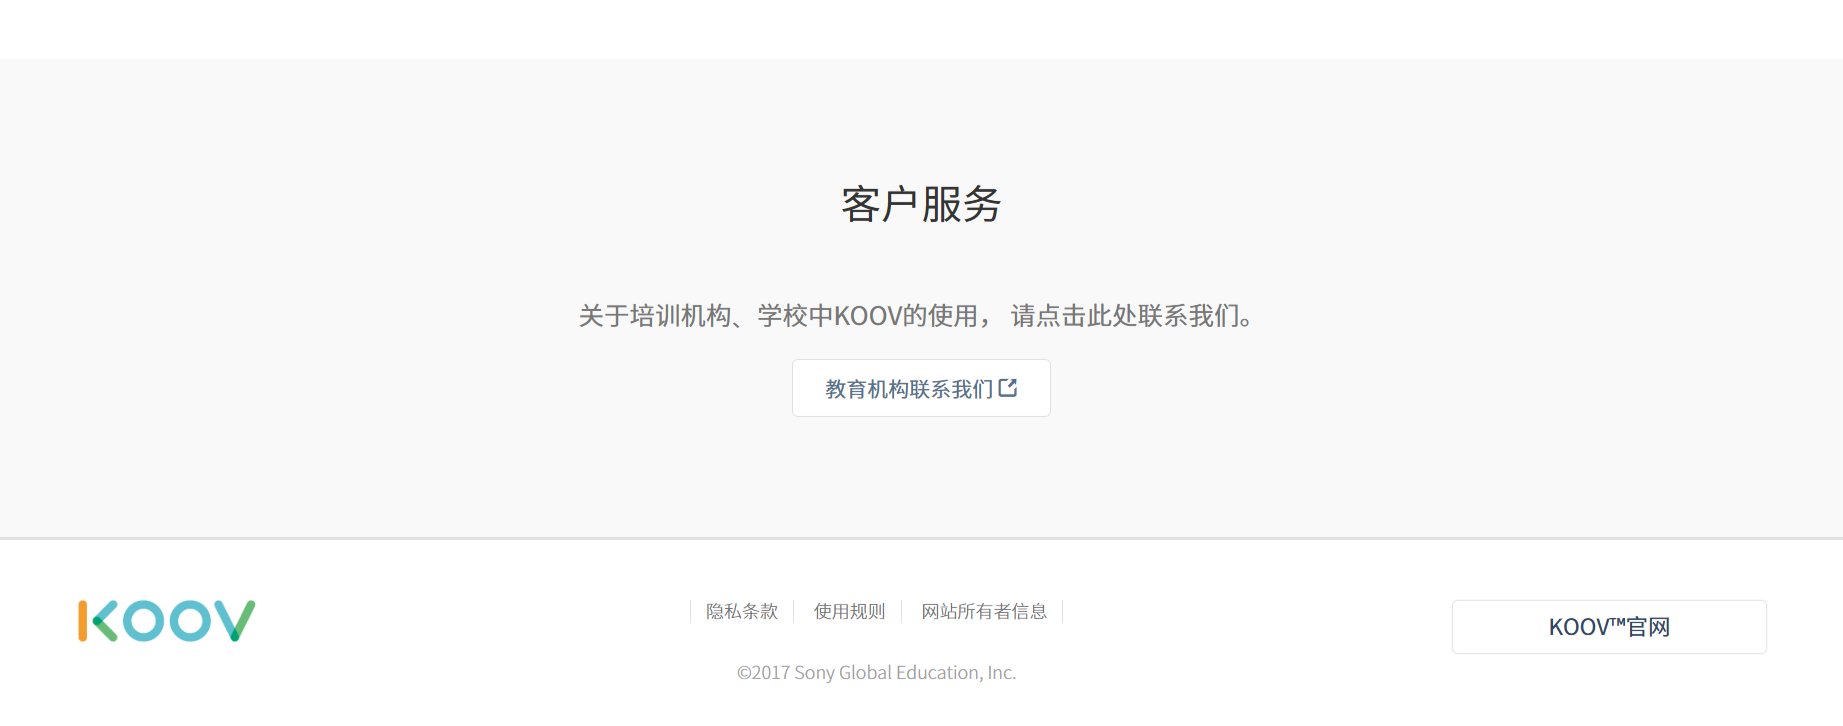Viewport: 1843px width, 726px height.
Task: Click the ©2017 Sony Global Education copyright text
Action: coord(876,673)
